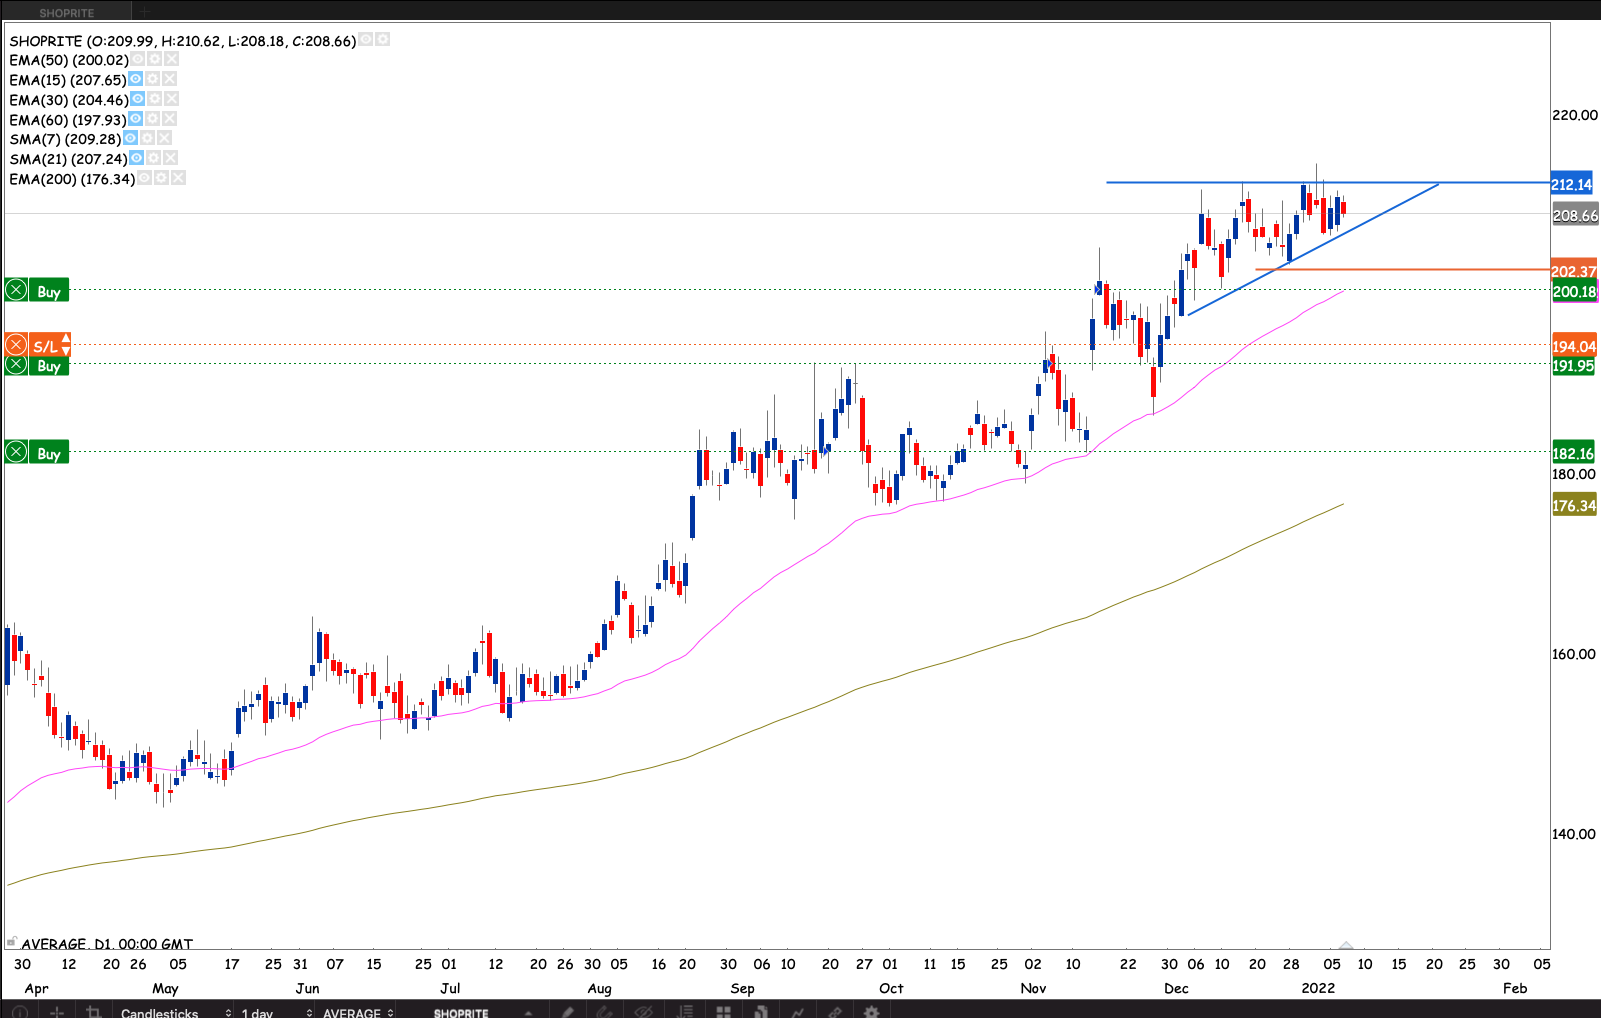
Task: Remove the EMA(200) indicator with X
Action: [178, 178]
